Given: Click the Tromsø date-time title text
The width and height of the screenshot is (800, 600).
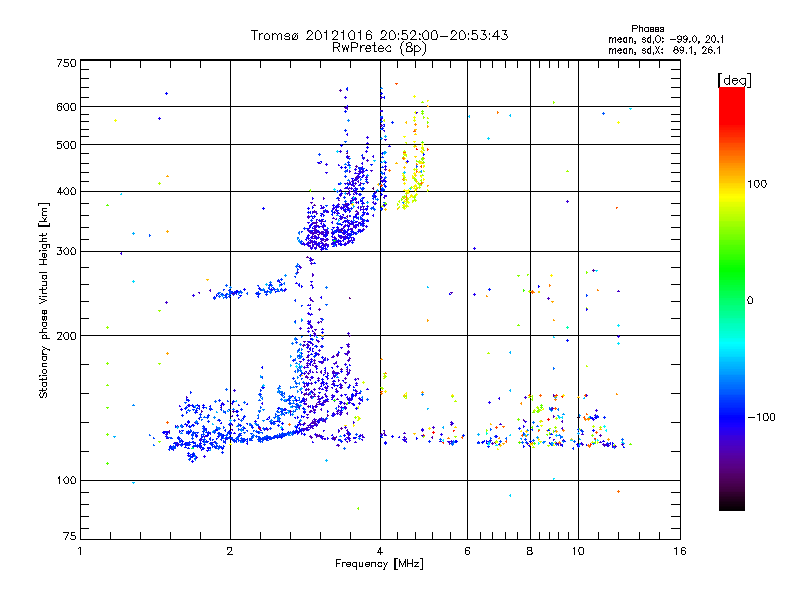Looking at the screenshot, I should [x=379, y=35].
